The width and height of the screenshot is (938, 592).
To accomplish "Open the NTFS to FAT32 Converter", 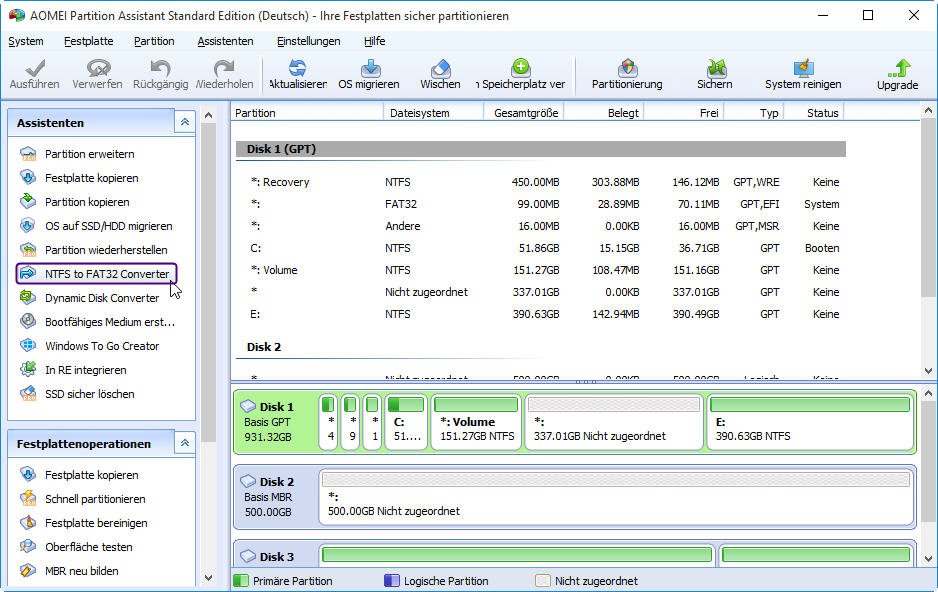I will (x=96, y=273).
